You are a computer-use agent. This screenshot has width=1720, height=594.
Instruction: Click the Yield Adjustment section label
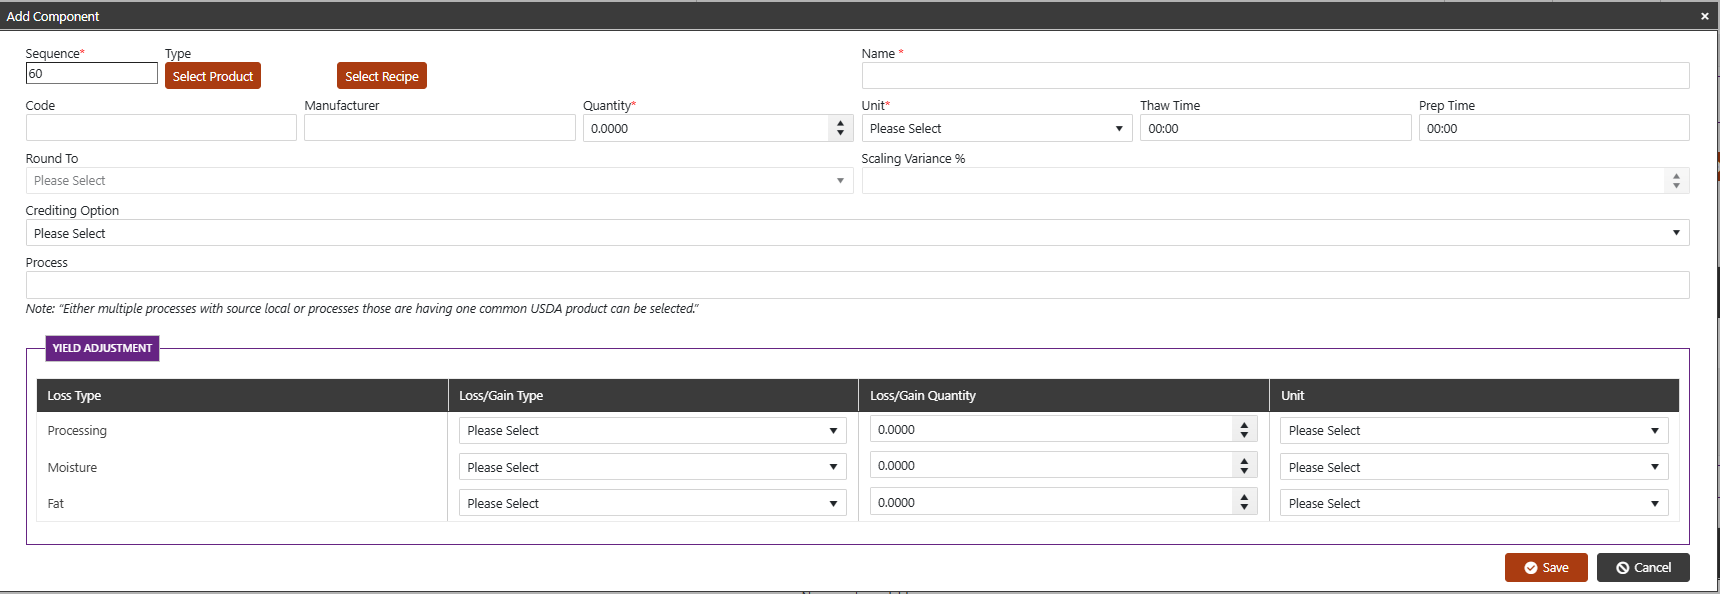(x=102, y=348)
